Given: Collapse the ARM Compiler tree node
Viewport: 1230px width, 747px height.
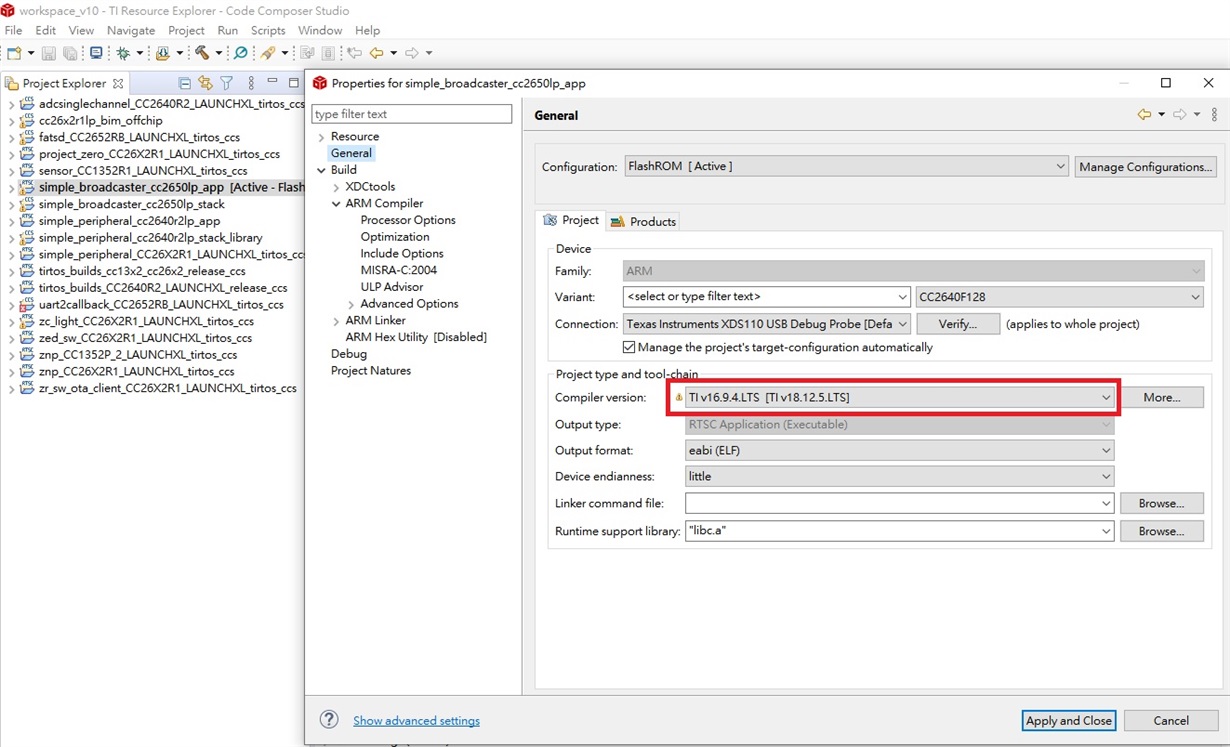Looking at the screenshot, I should [x=336, y=204].
